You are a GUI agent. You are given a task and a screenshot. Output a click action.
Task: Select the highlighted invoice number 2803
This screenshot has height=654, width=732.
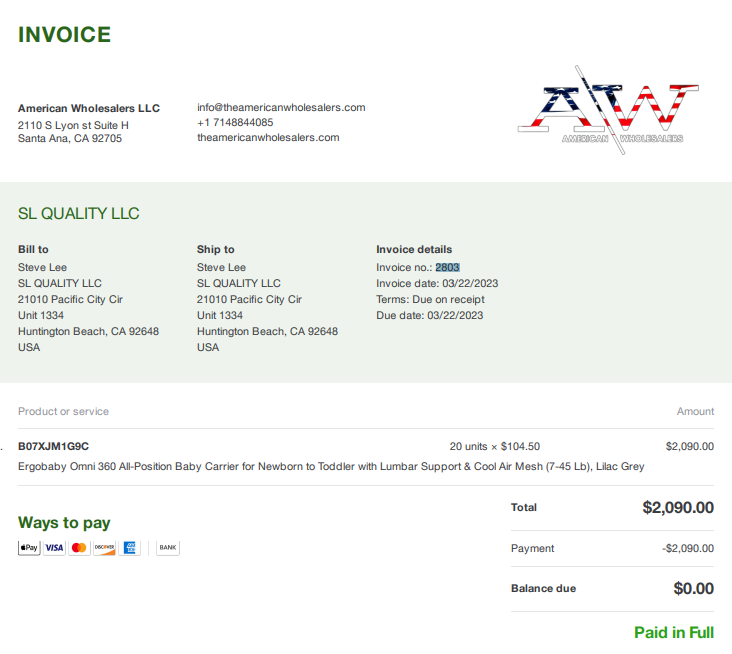pos(447,267)
